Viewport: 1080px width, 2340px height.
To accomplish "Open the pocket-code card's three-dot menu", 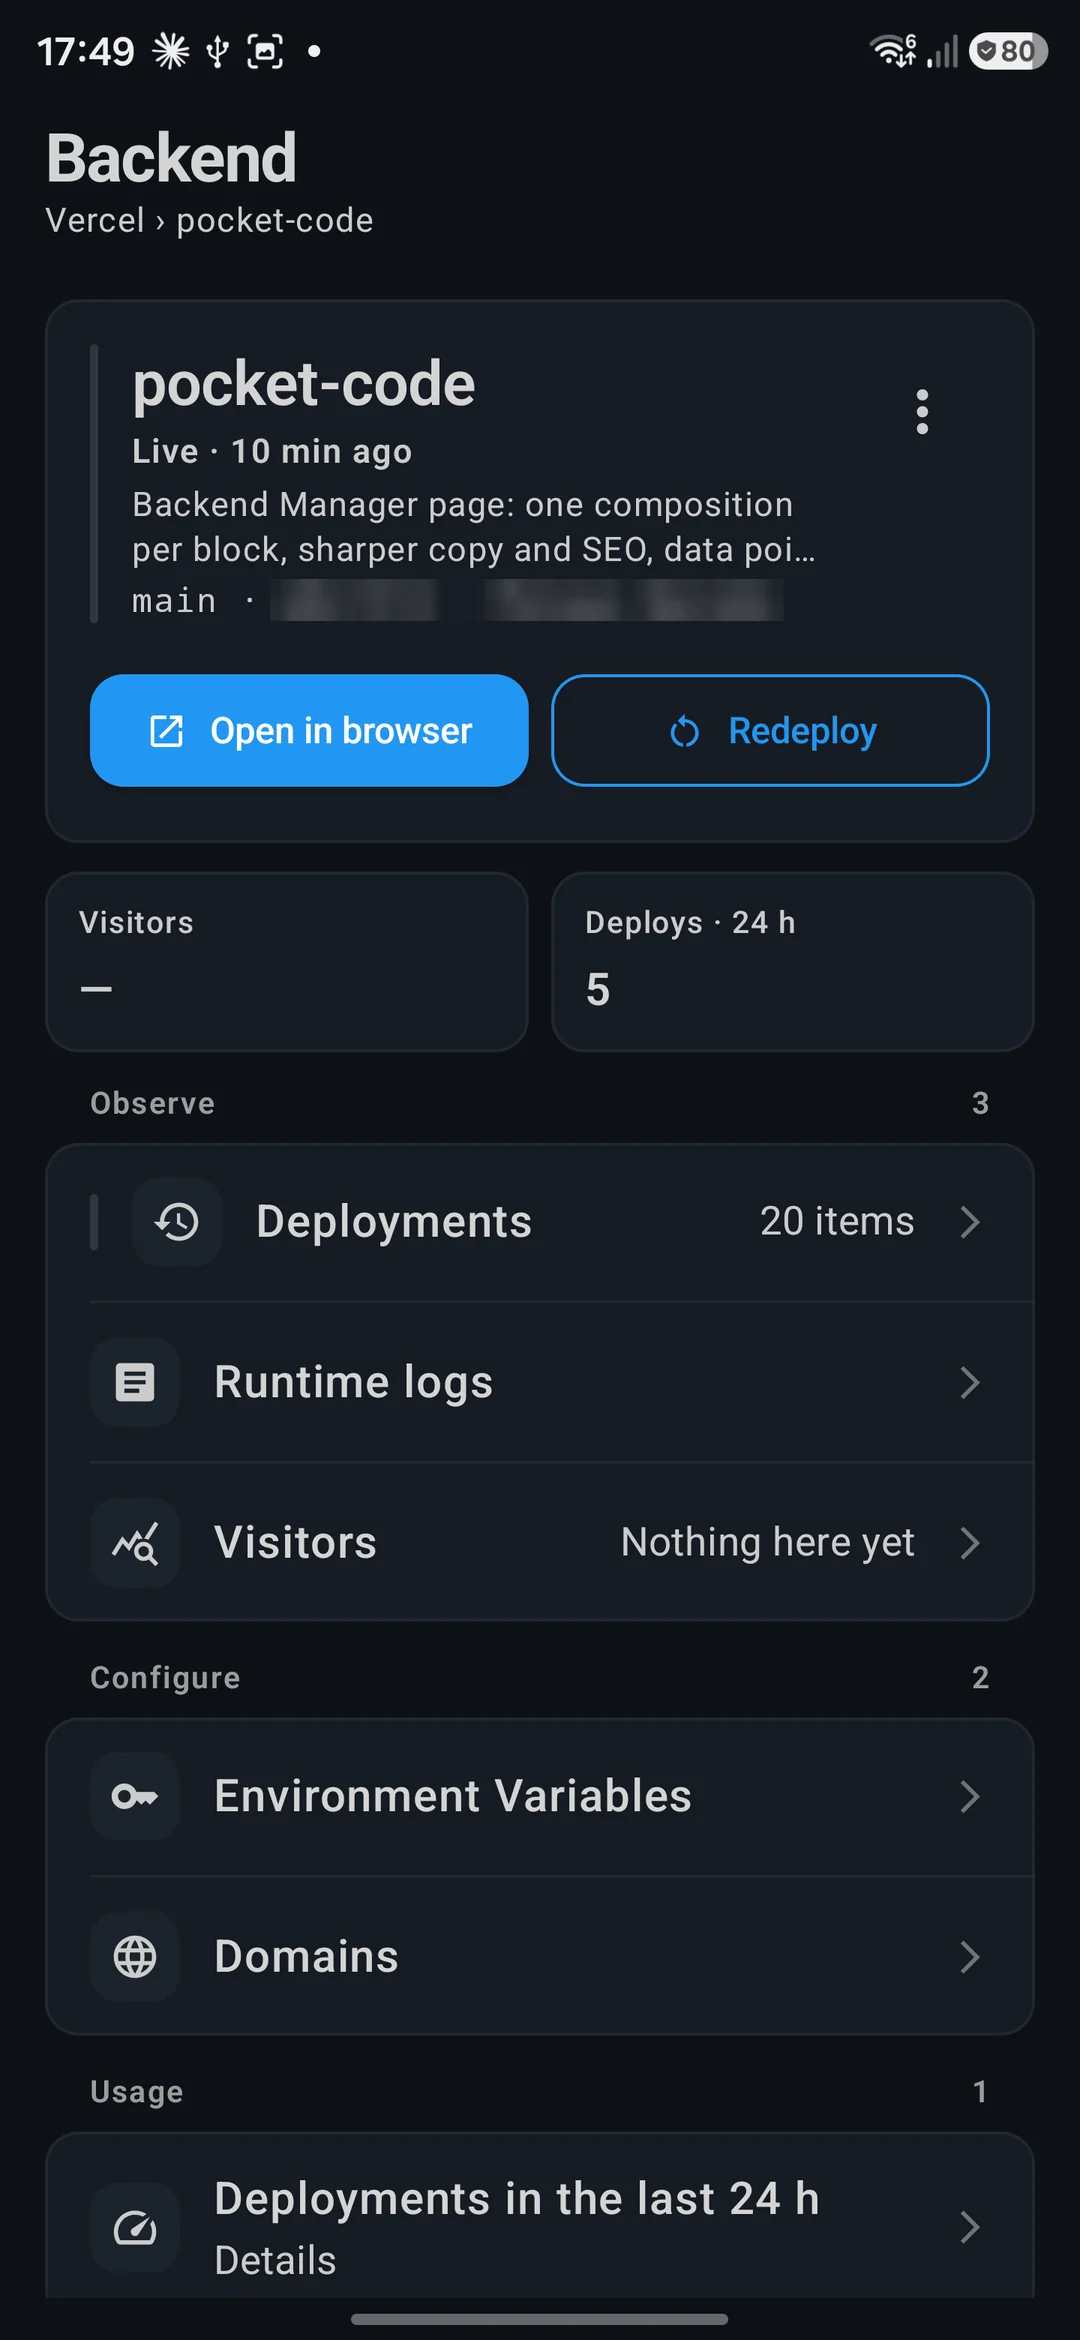I will (x=922, y=412).
